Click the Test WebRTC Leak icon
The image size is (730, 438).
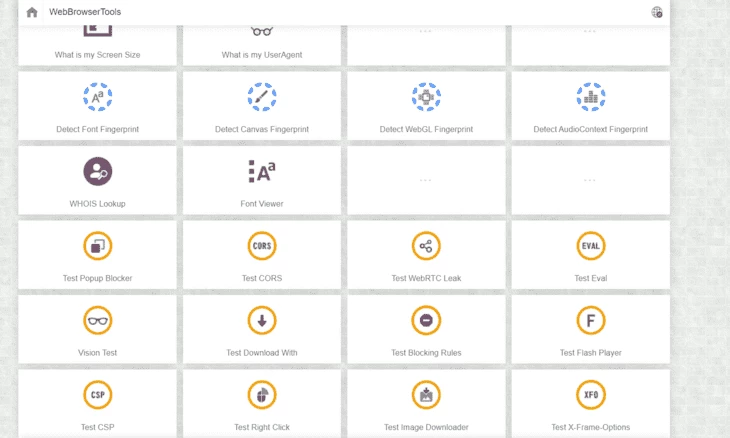click(426, 246)
